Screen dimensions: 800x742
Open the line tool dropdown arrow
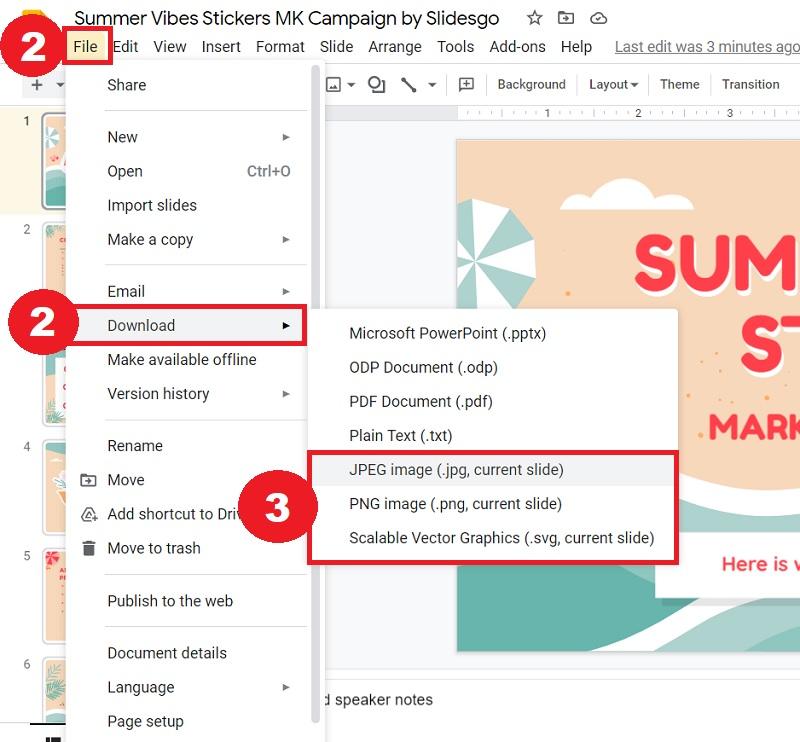coord(432,85)
